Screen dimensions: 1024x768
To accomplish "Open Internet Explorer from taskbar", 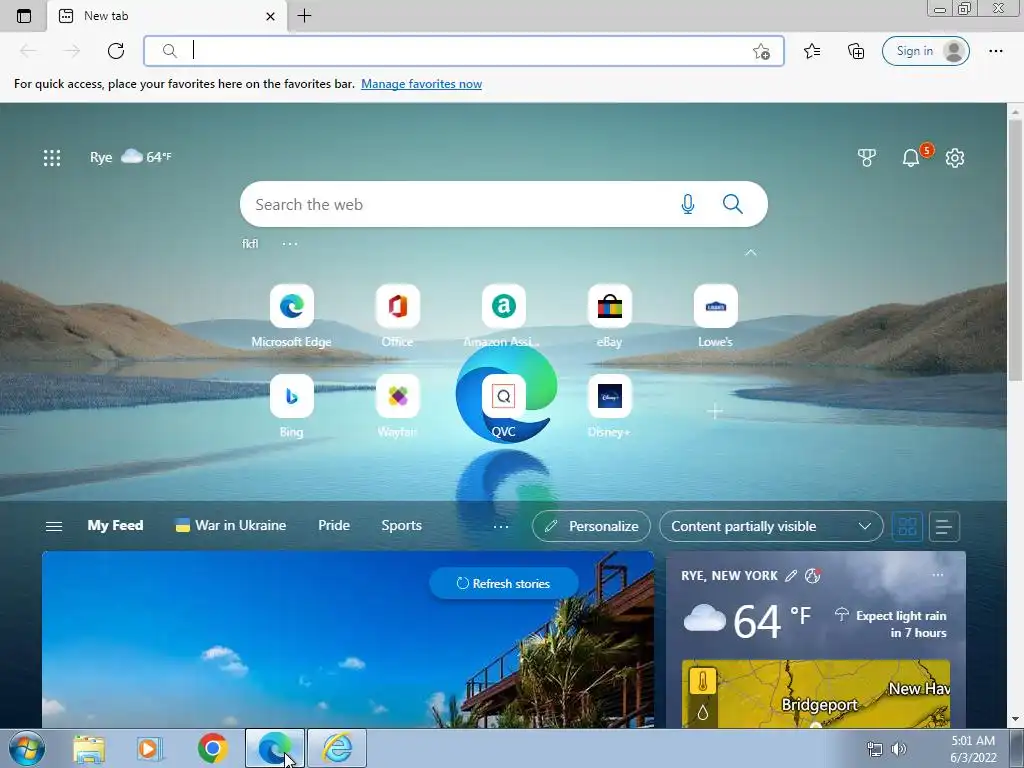I will [x=338, y=748].
